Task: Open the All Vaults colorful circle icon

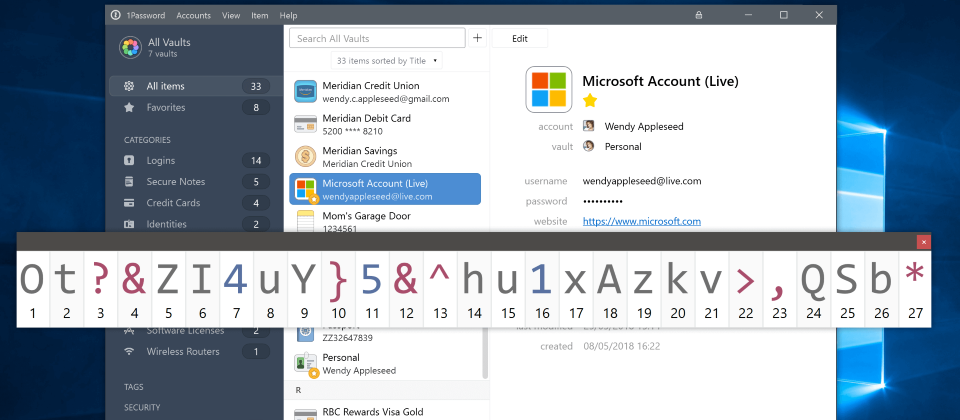Action: [x=130, y=47]
